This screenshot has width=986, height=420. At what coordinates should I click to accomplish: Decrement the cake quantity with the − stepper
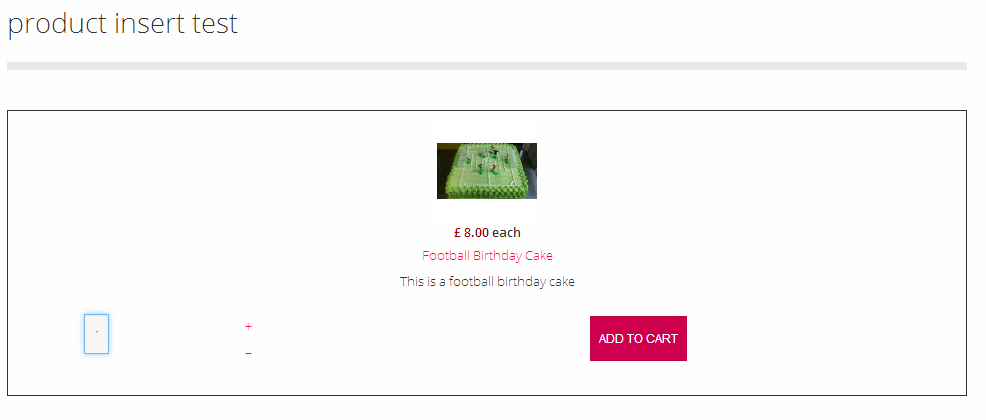(248, 354)
